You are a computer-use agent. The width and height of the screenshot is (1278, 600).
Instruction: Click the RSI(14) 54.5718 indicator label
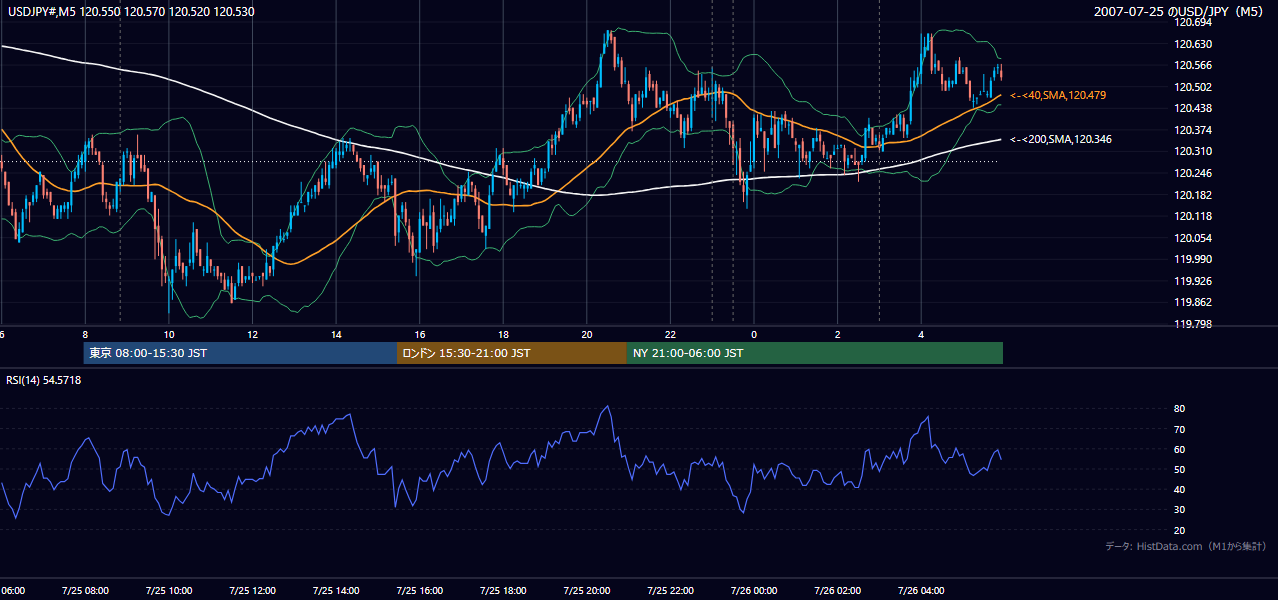point(44,380)
